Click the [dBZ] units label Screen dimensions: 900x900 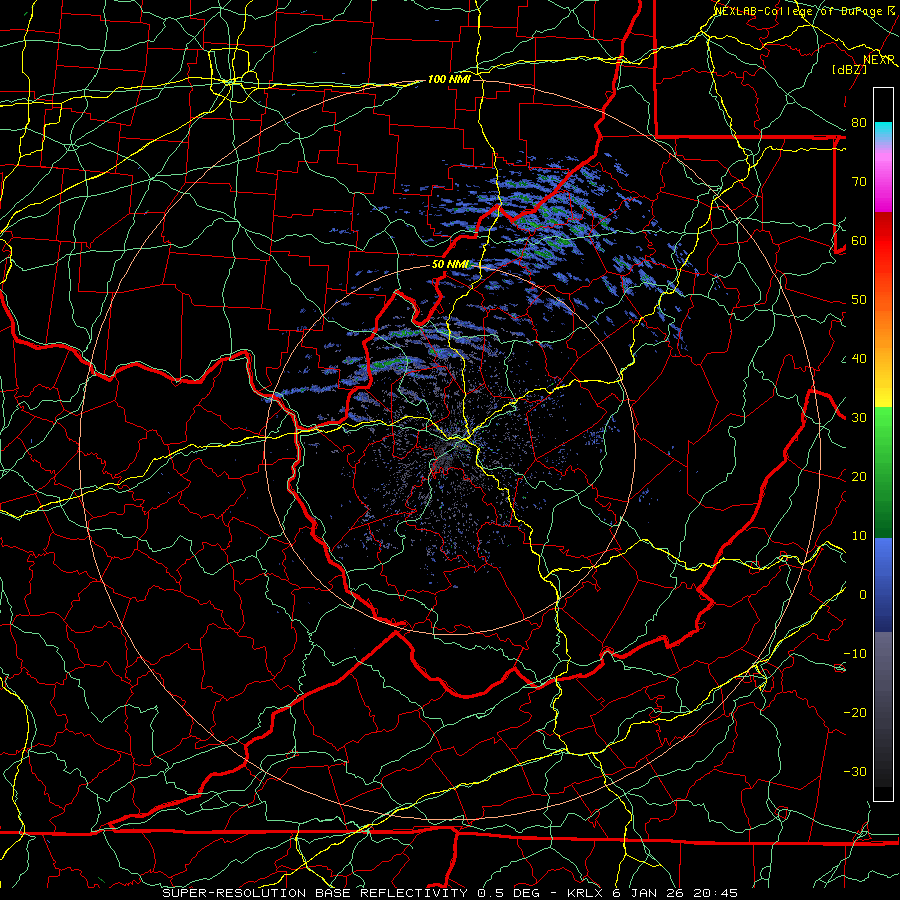click(849, 69)
